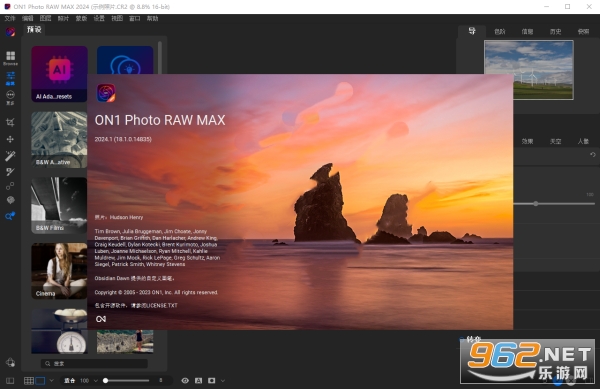600x389 pixels.
Task: Switch to the Info (信息) tab
Action: [527, 32]
